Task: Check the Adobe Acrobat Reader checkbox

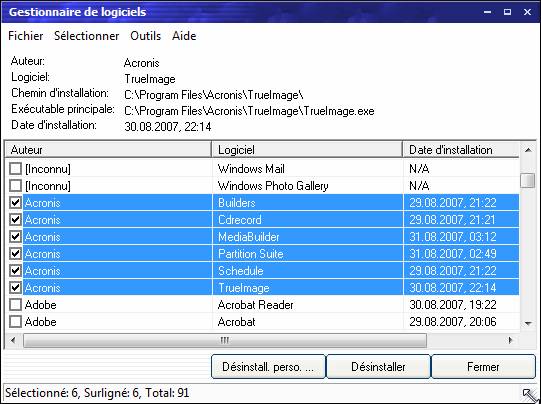Action: click(x=15, y=305)
